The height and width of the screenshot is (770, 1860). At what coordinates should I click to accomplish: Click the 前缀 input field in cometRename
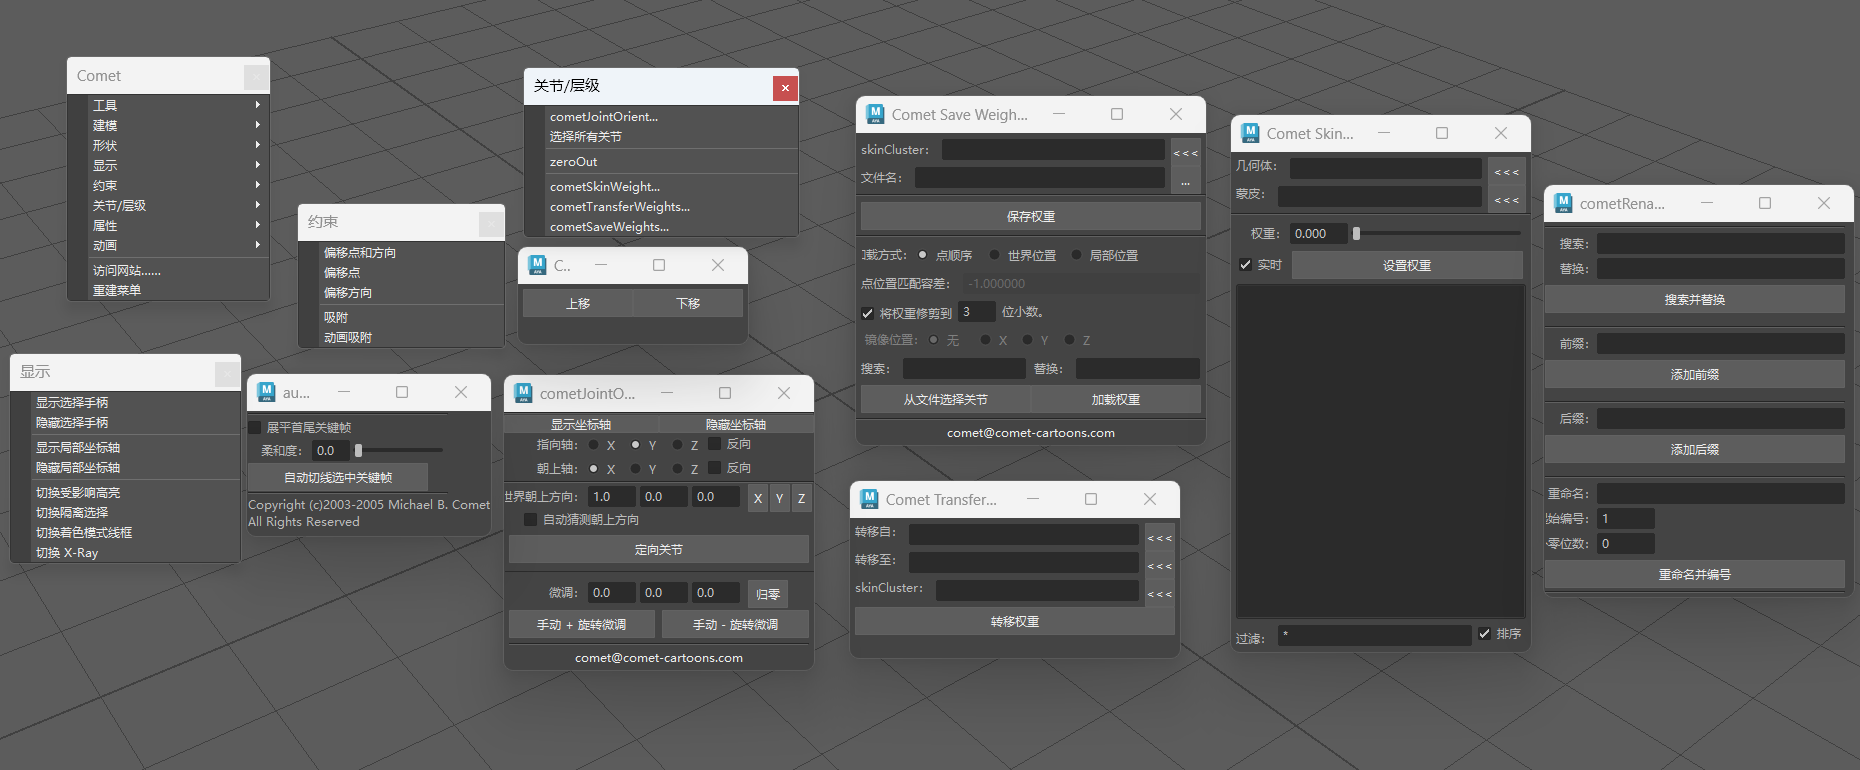pos(1721,343)
